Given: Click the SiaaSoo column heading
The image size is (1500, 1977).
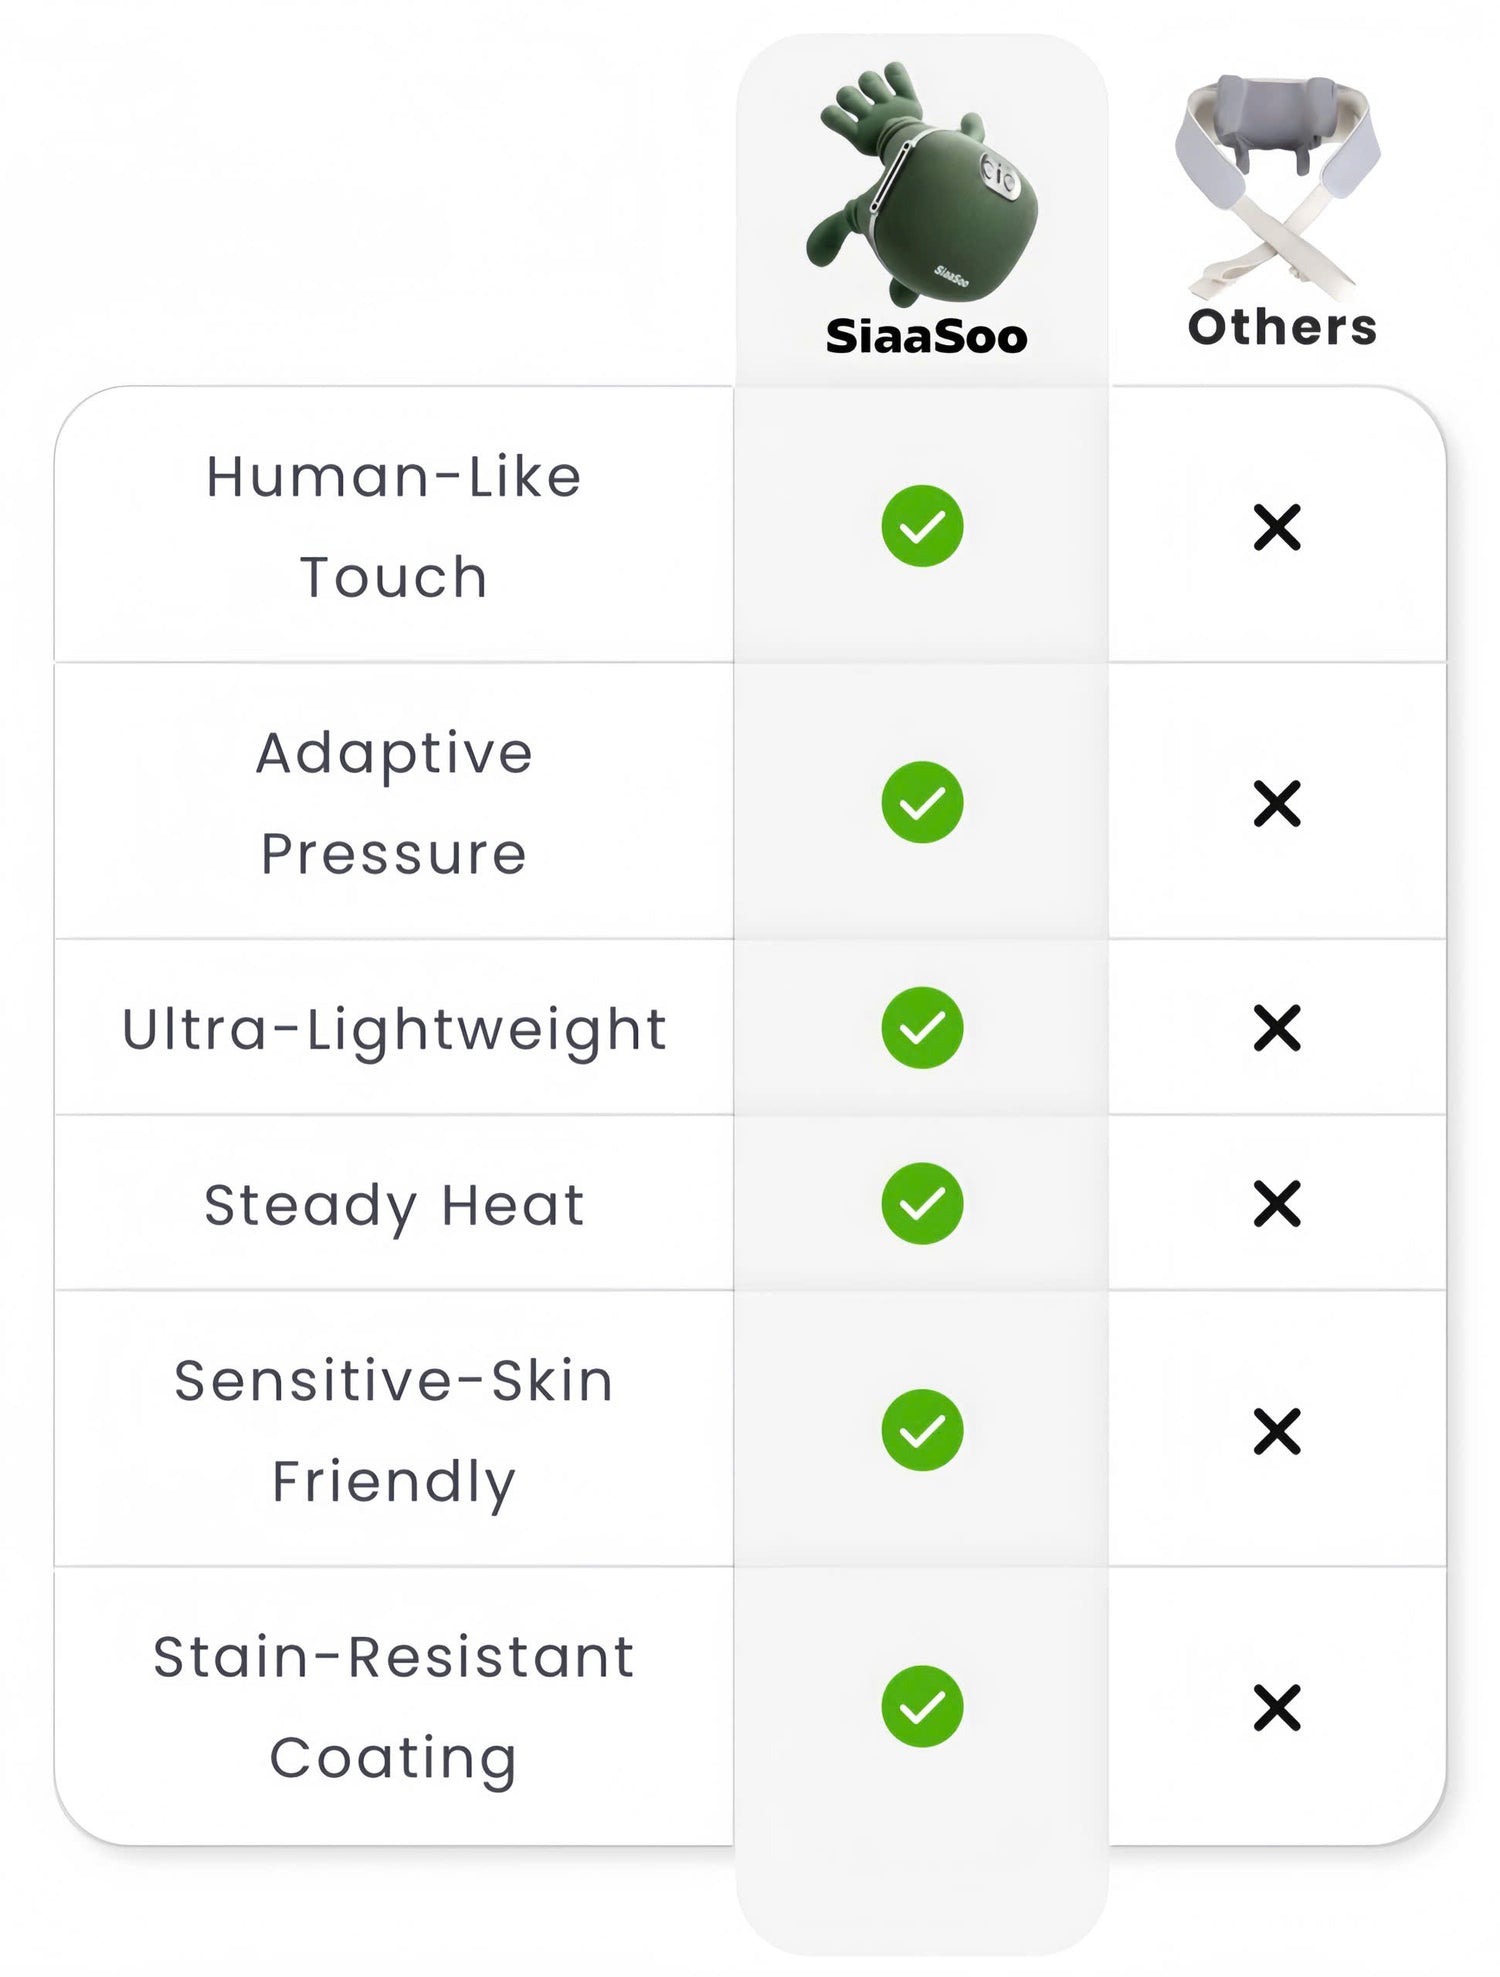Looking at the screenshot, I should point(926,337).
